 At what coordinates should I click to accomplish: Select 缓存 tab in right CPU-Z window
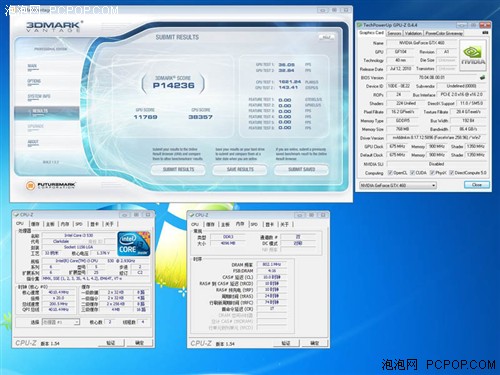[x=210, y=224]
